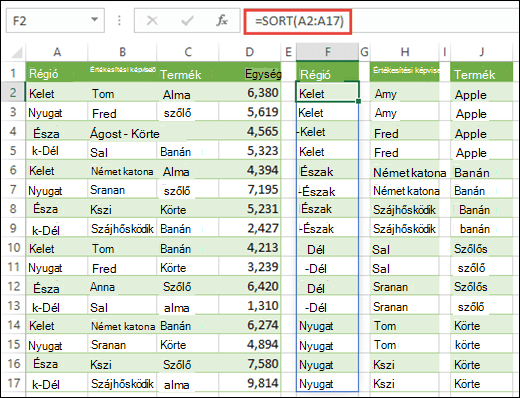This screenshot has height=398, width=520.
Task: Click cell D17 with value 9,814
Action: (250, 383)
